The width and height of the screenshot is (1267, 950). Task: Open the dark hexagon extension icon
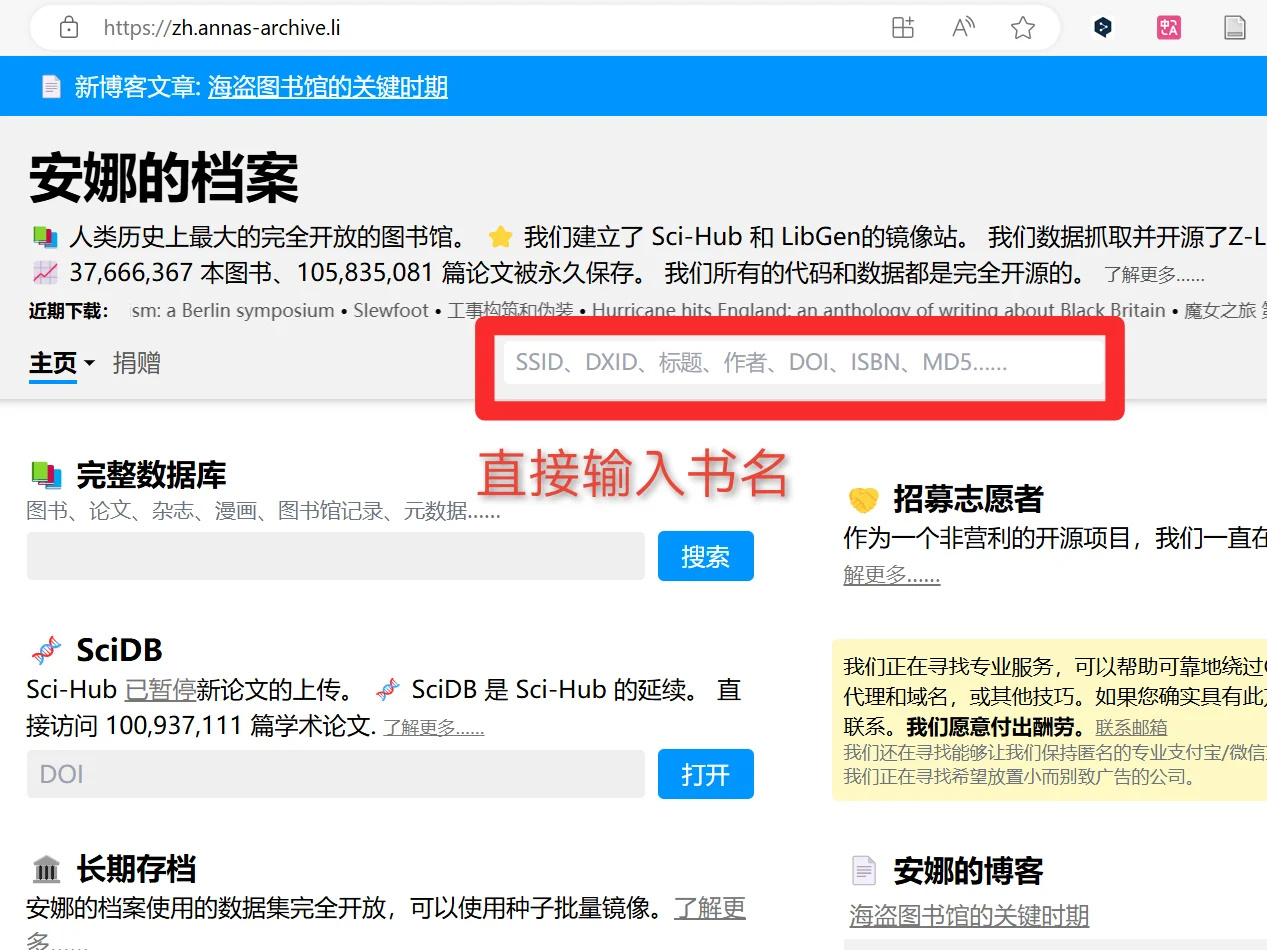pos(1103,28)
